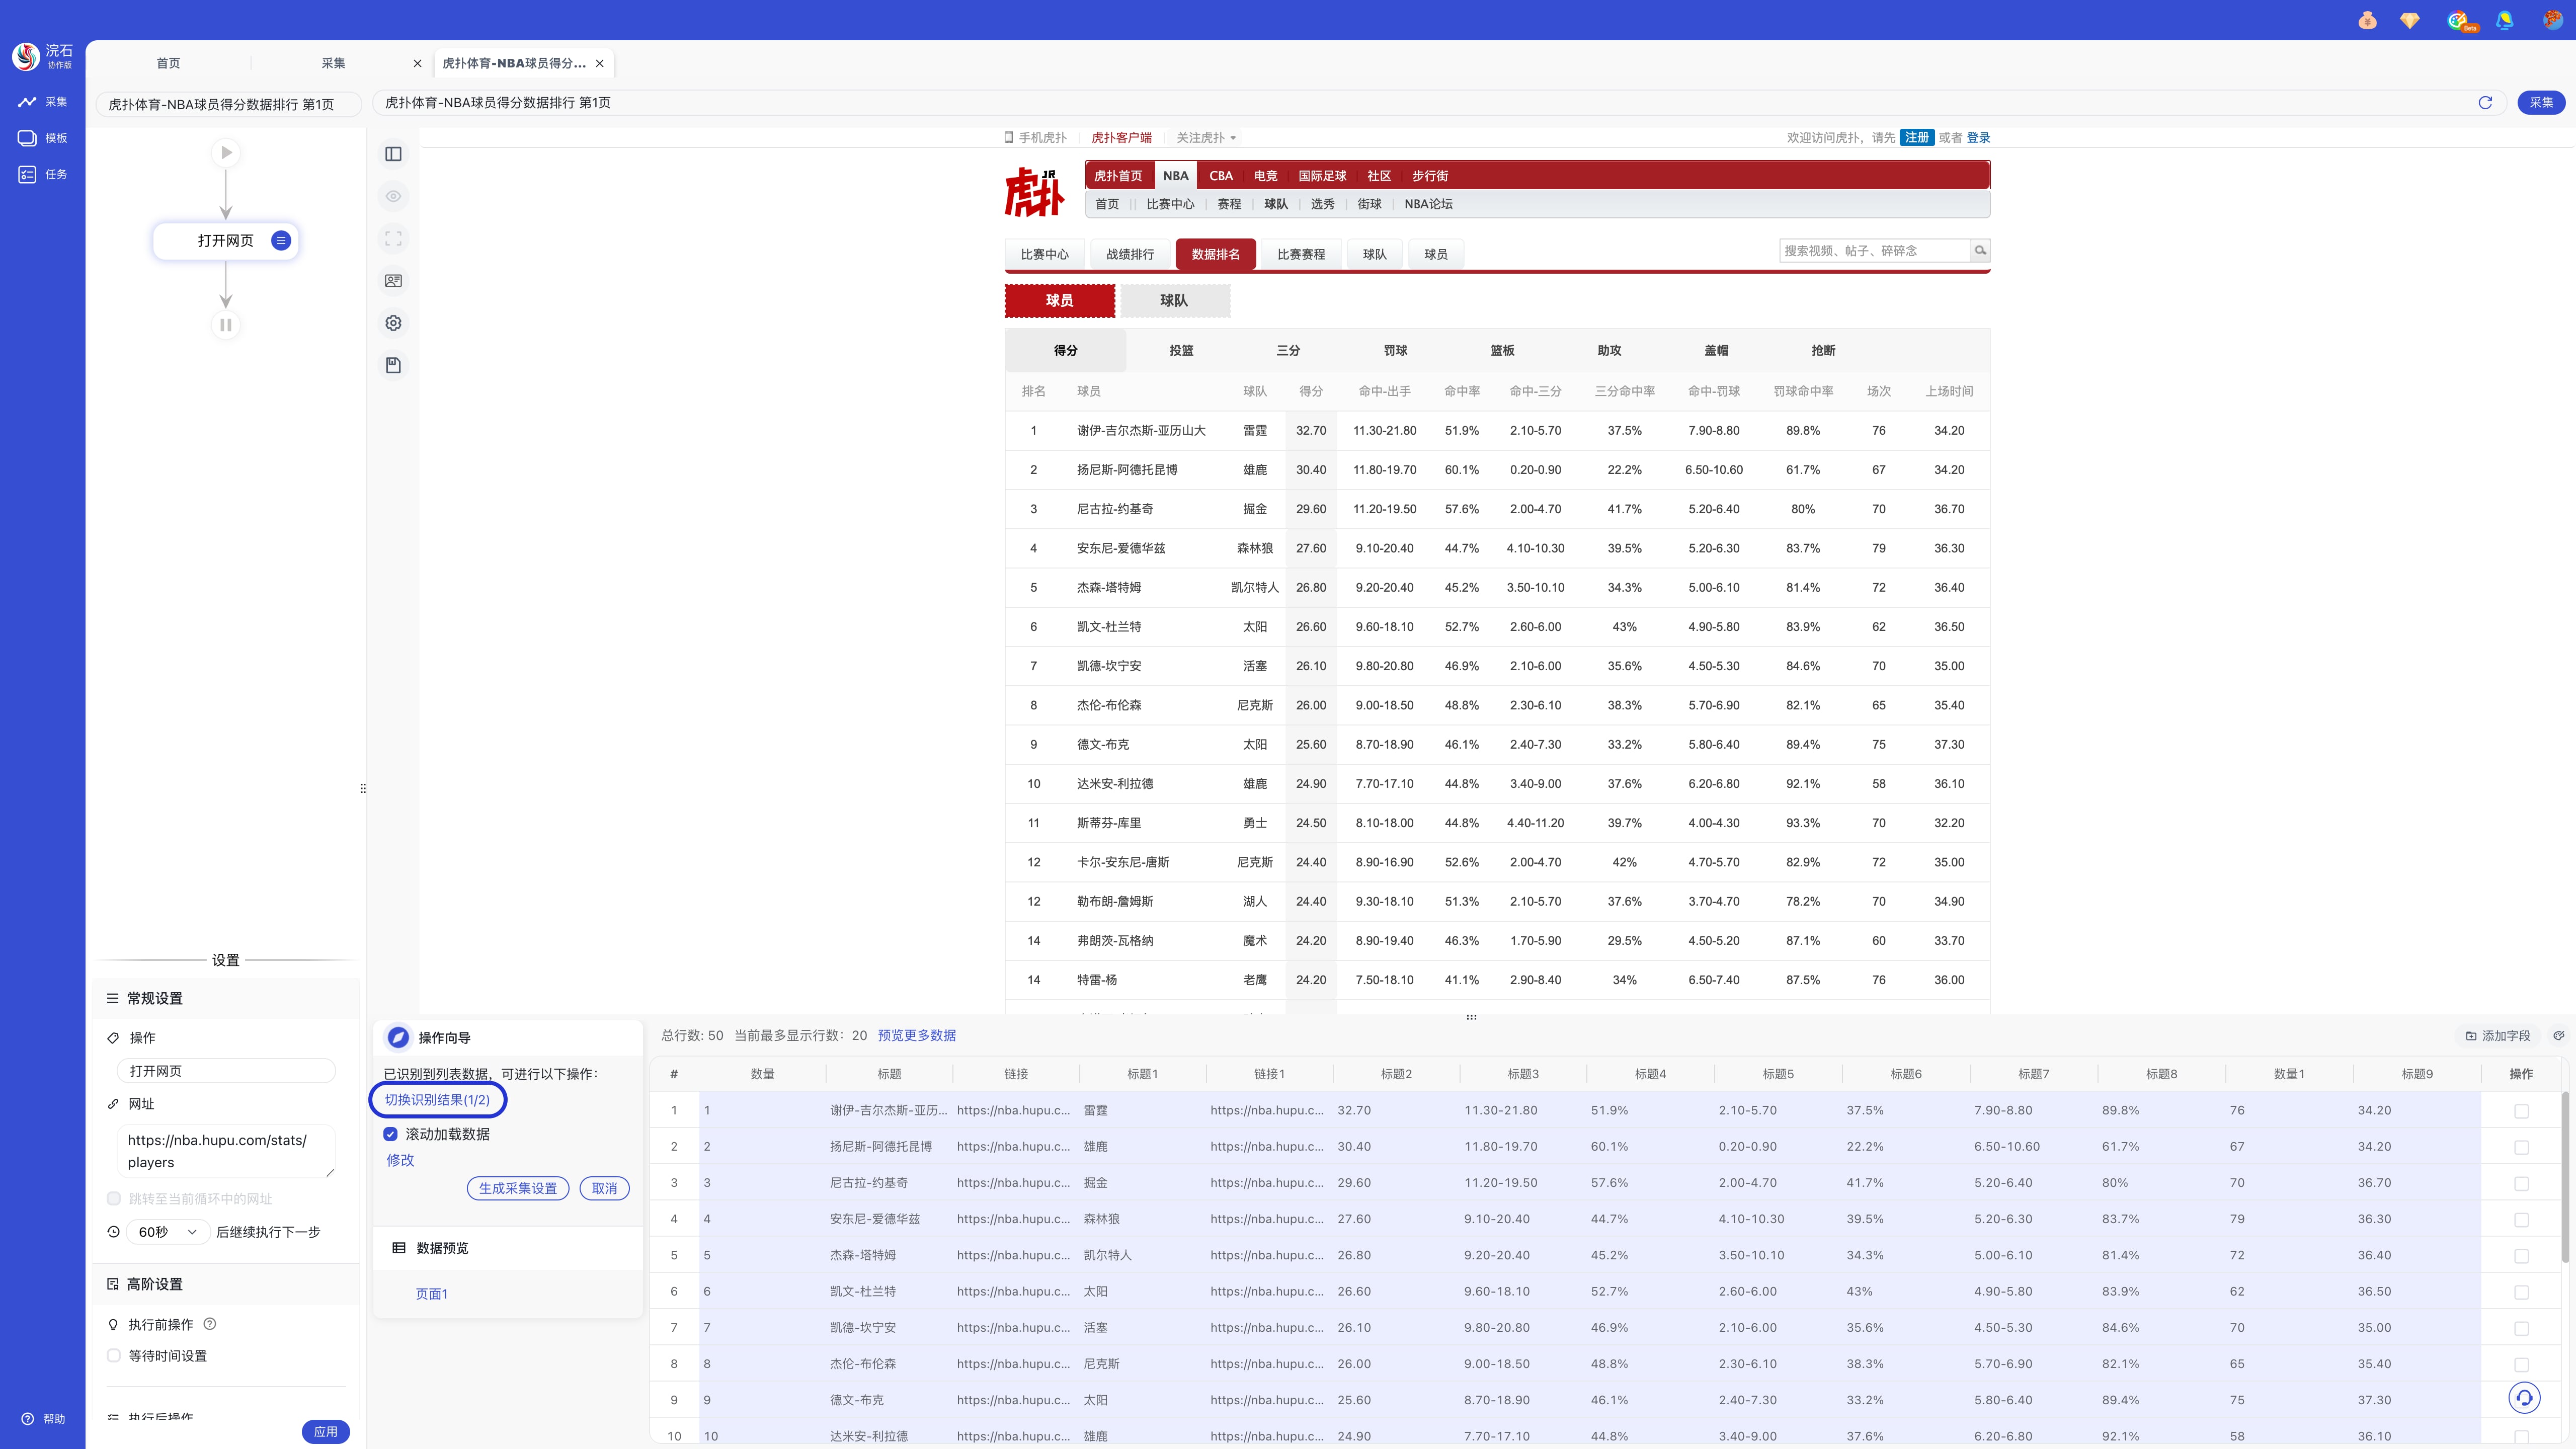Click the workflow end pause button
This screenshot has height=1449, width=2576.
tap(226, 325)
